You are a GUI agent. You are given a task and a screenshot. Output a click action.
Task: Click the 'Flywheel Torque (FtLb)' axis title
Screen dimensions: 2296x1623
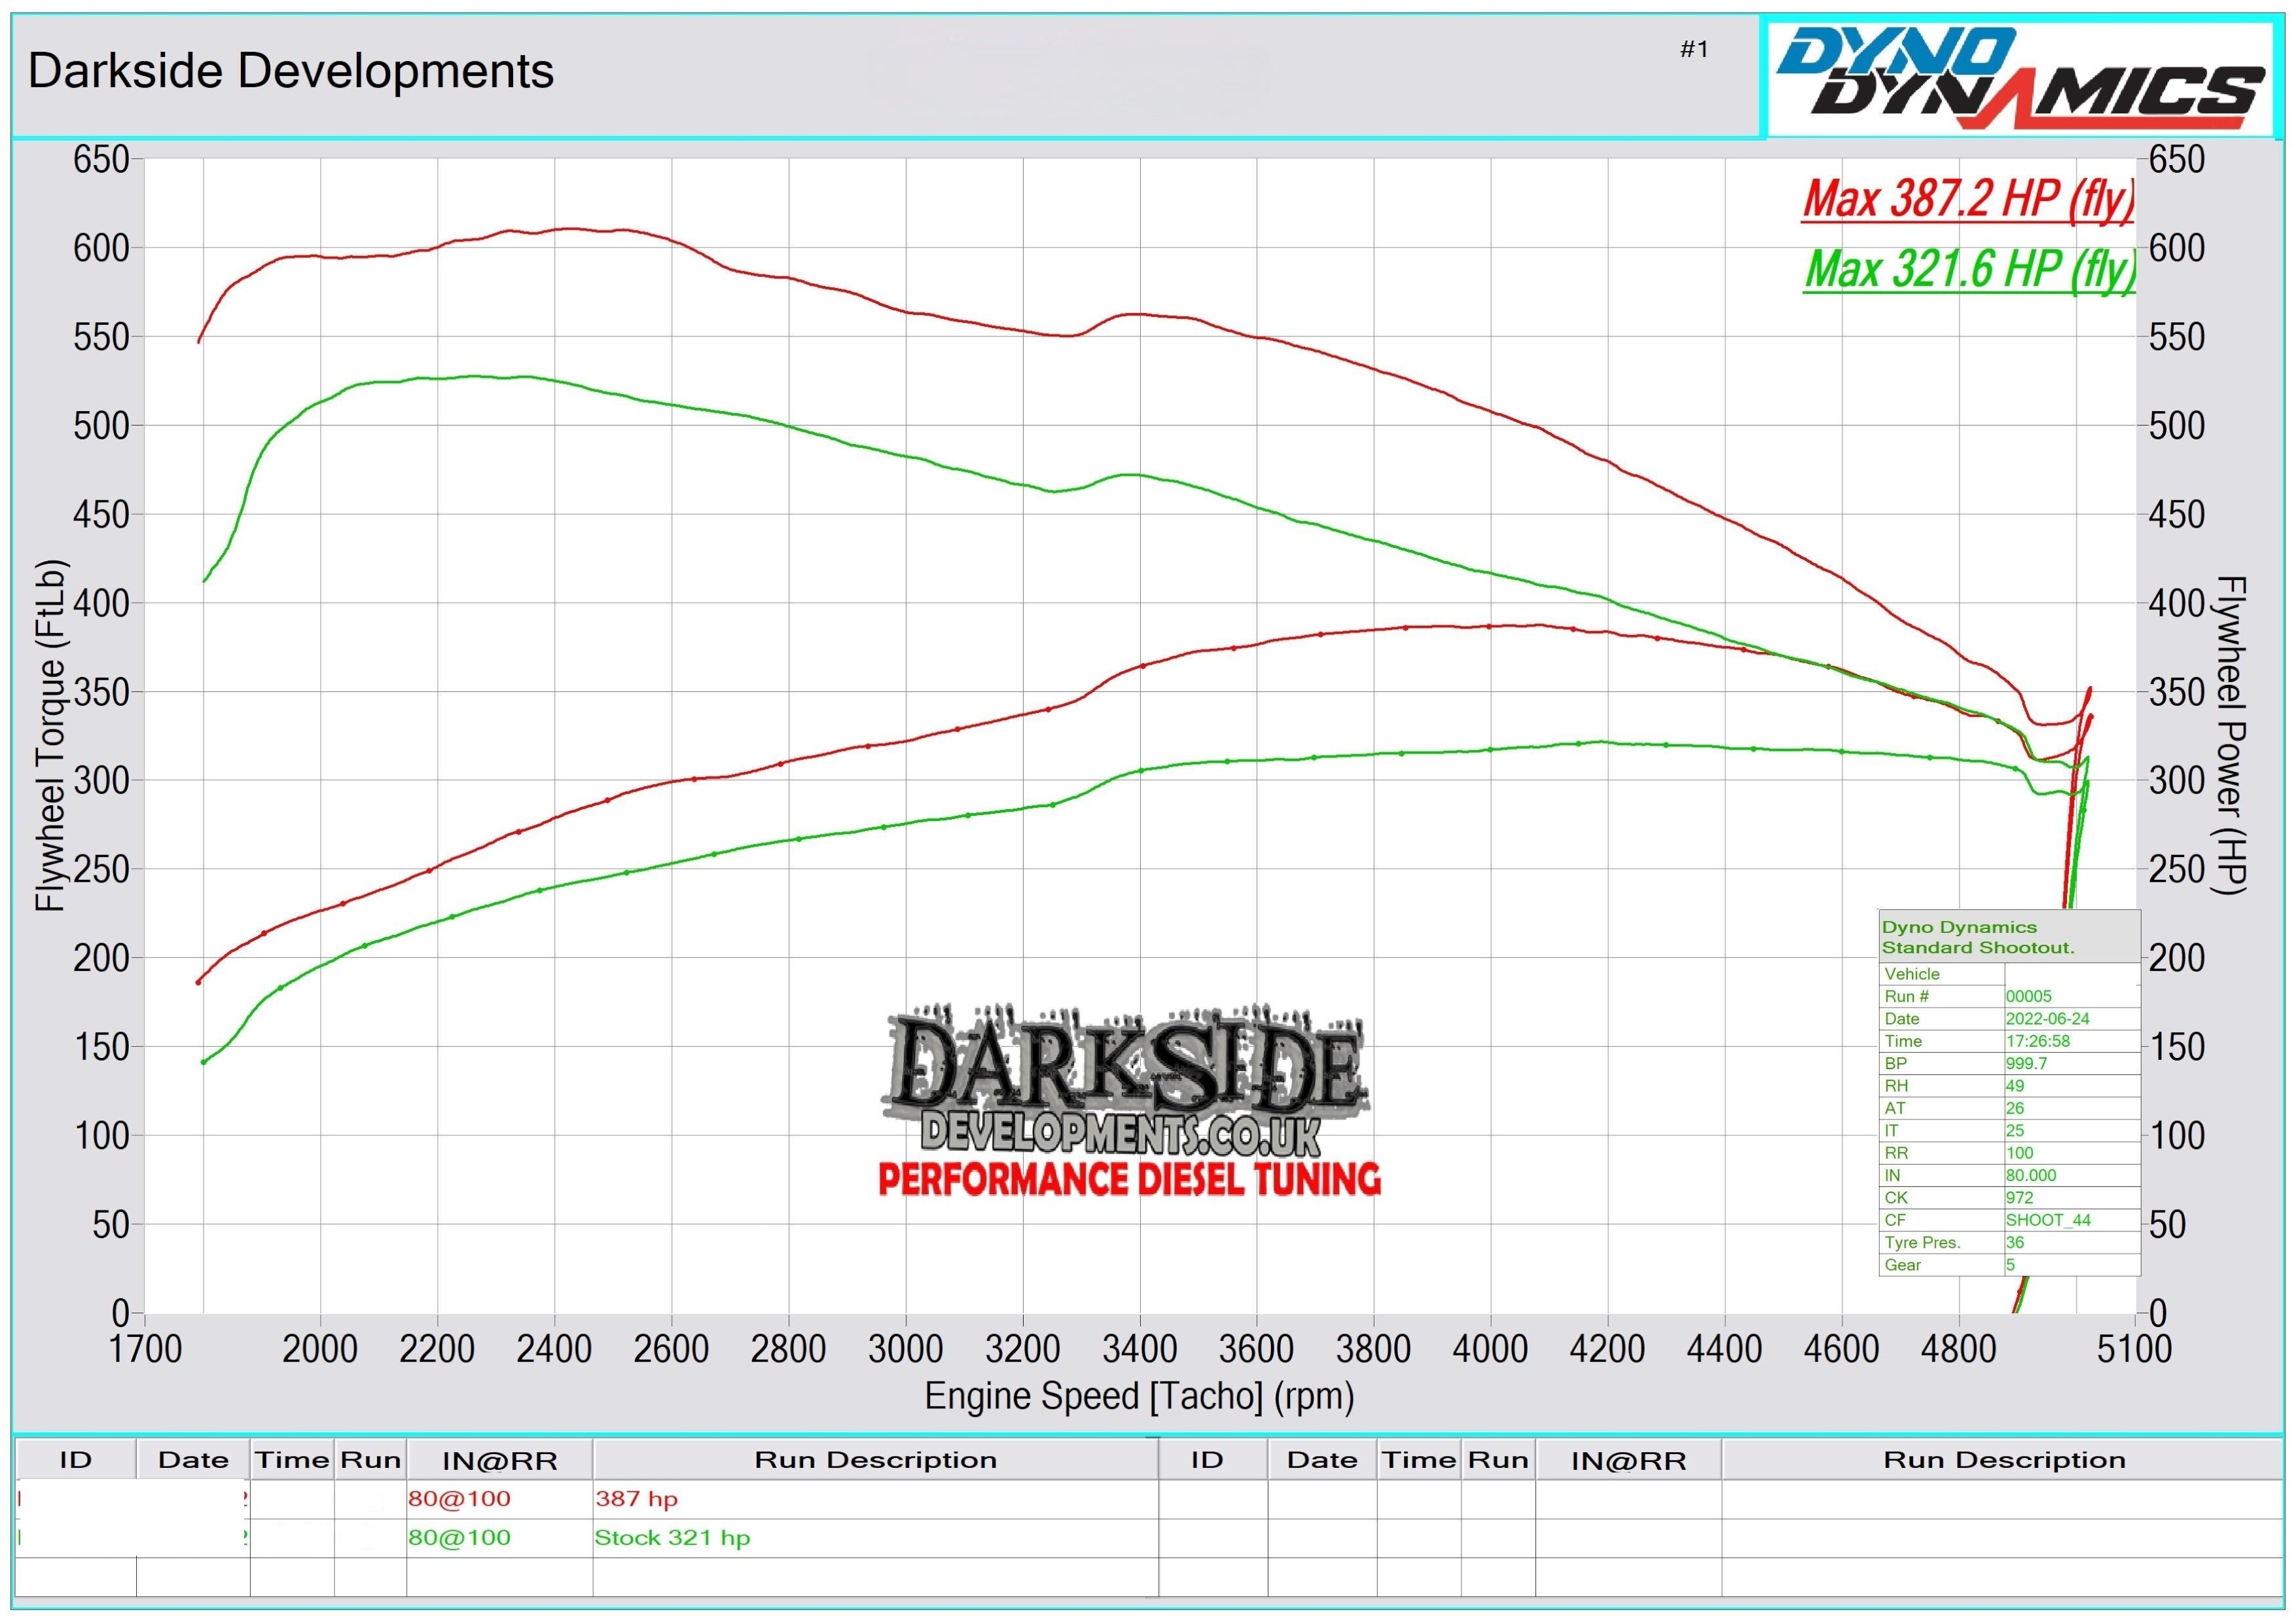tap(50, 735)
